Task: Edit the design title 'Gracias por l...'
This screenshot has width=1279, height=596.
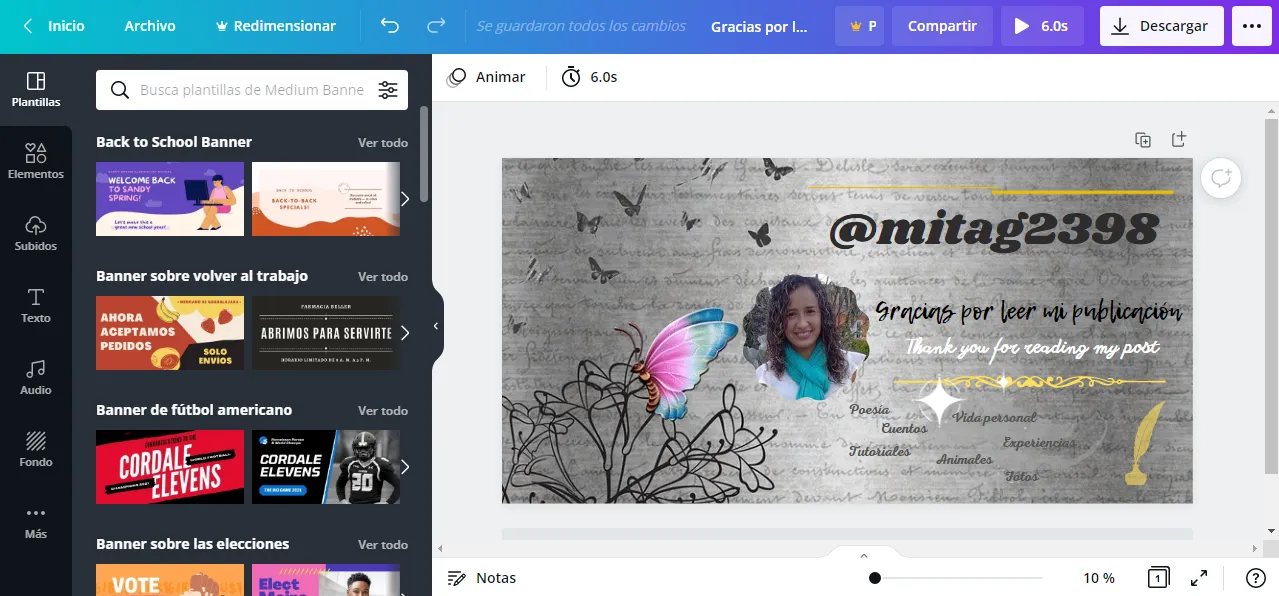Action: click(x=759, y=27)
